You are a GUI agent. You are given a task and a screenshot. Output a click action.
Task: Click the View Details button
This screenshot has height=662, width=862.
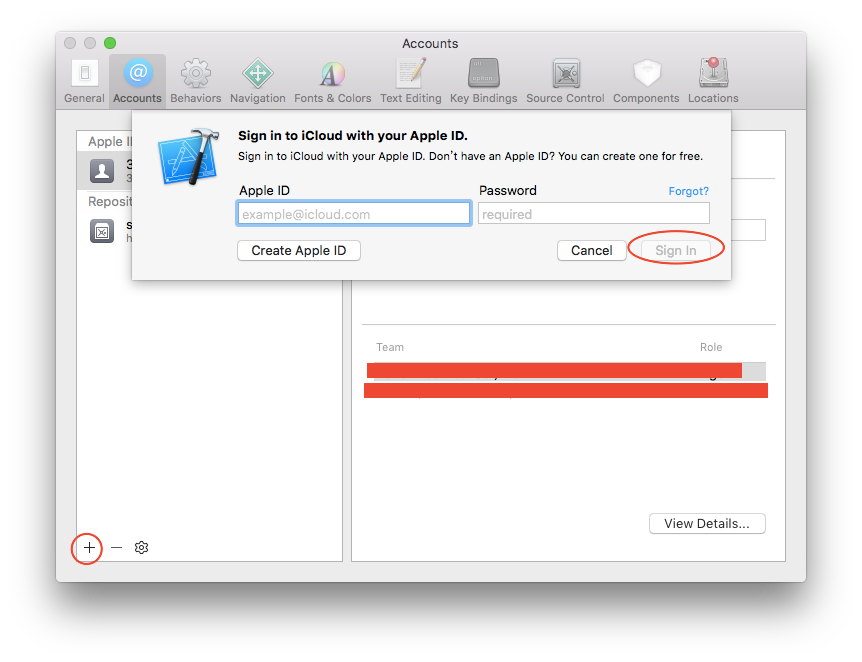point(707,523)
